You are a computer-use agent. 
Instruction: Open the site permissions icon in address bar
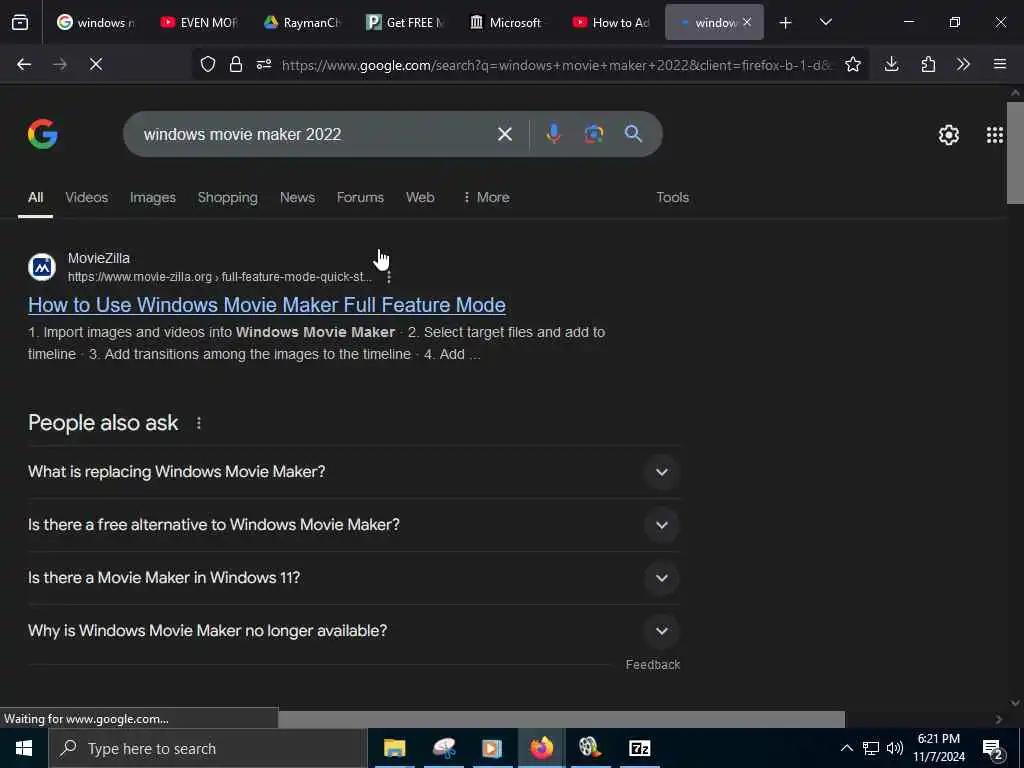pyautogui.click(x=264, y=64)
